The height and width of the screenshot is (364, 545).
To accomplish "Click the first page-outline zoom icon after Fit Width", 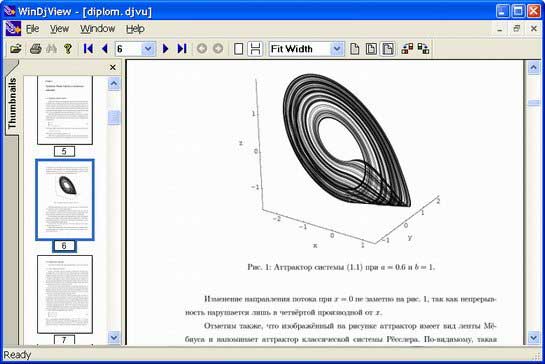I will coord(354,49).
